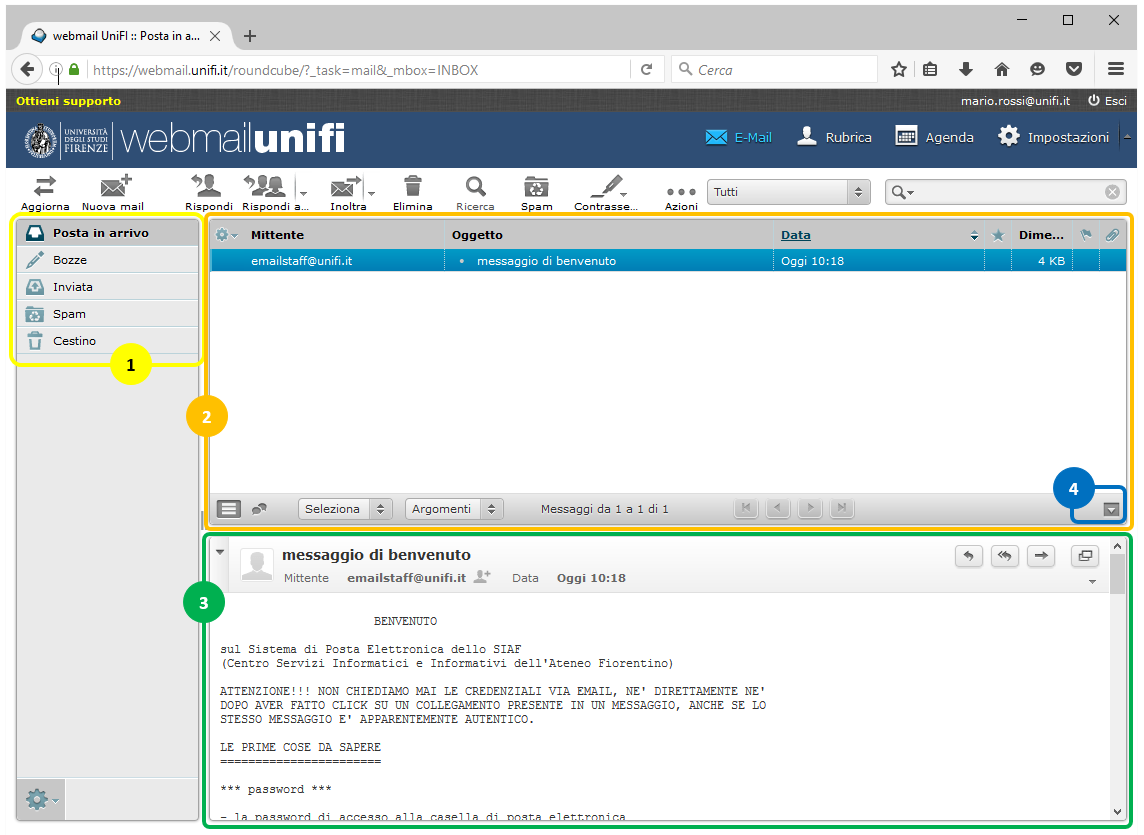
Task: Open list options gear in the message list header
Action: pyautogui.click(x=226, y=235)
